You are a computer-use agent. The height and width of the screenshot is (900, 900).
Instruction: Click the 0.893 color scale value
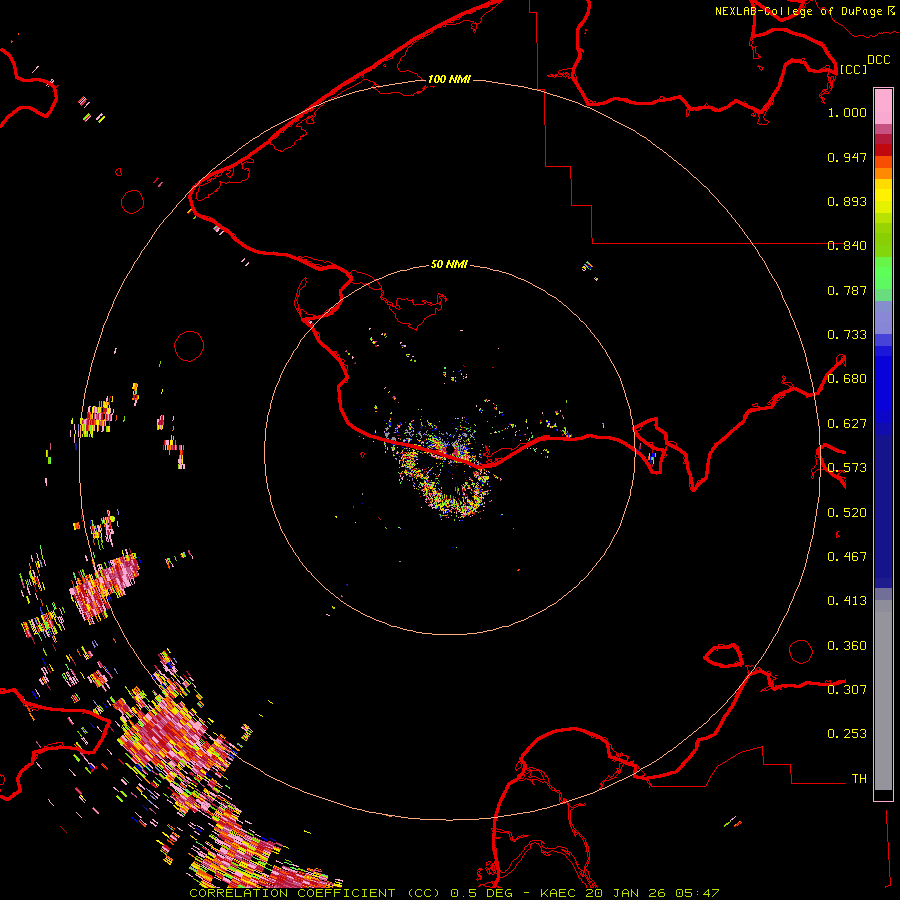[x=847, y=201]
